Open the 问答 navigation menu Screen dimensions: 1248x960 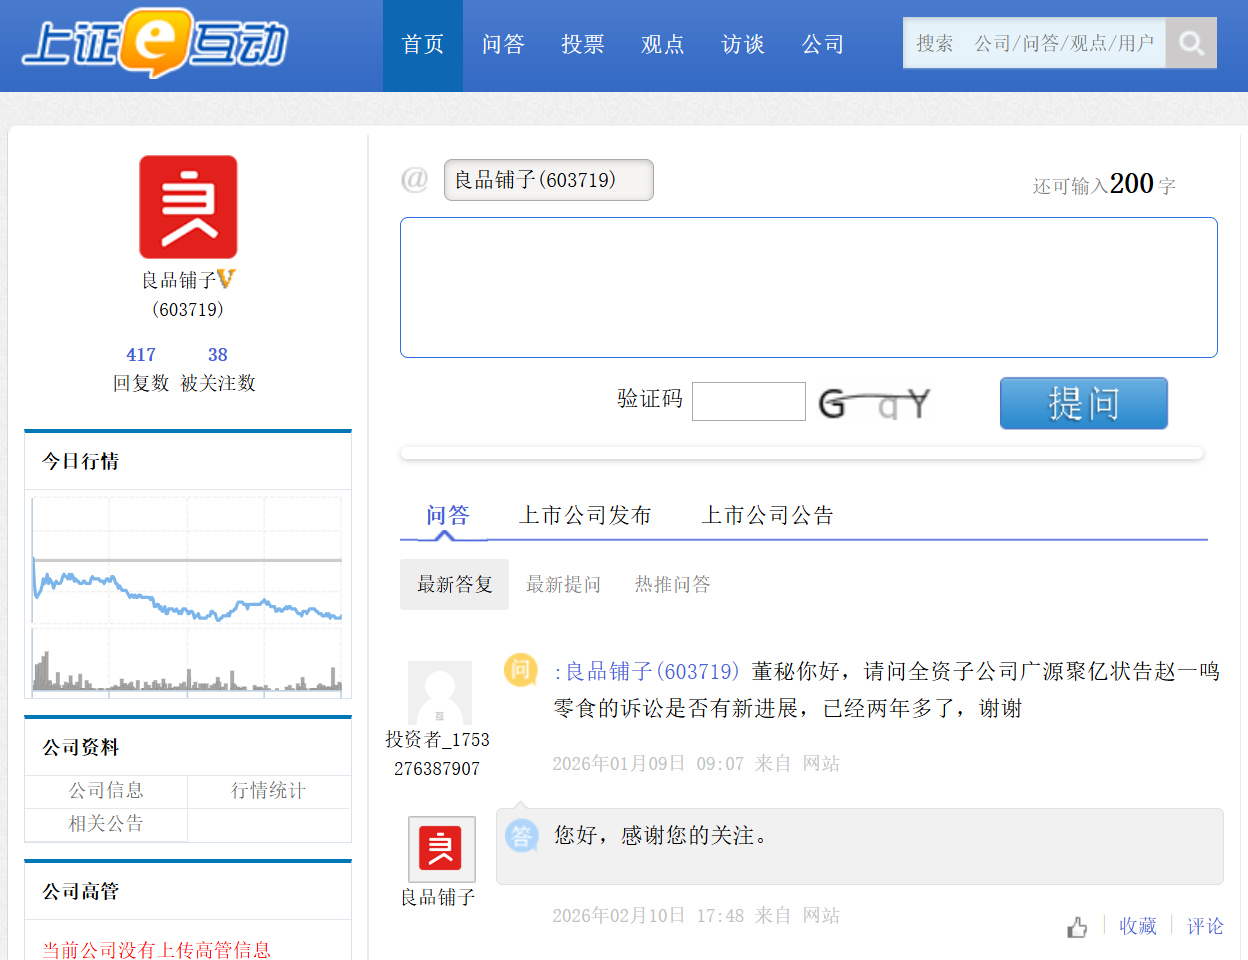pyautogui.click(x=503, y=45)
